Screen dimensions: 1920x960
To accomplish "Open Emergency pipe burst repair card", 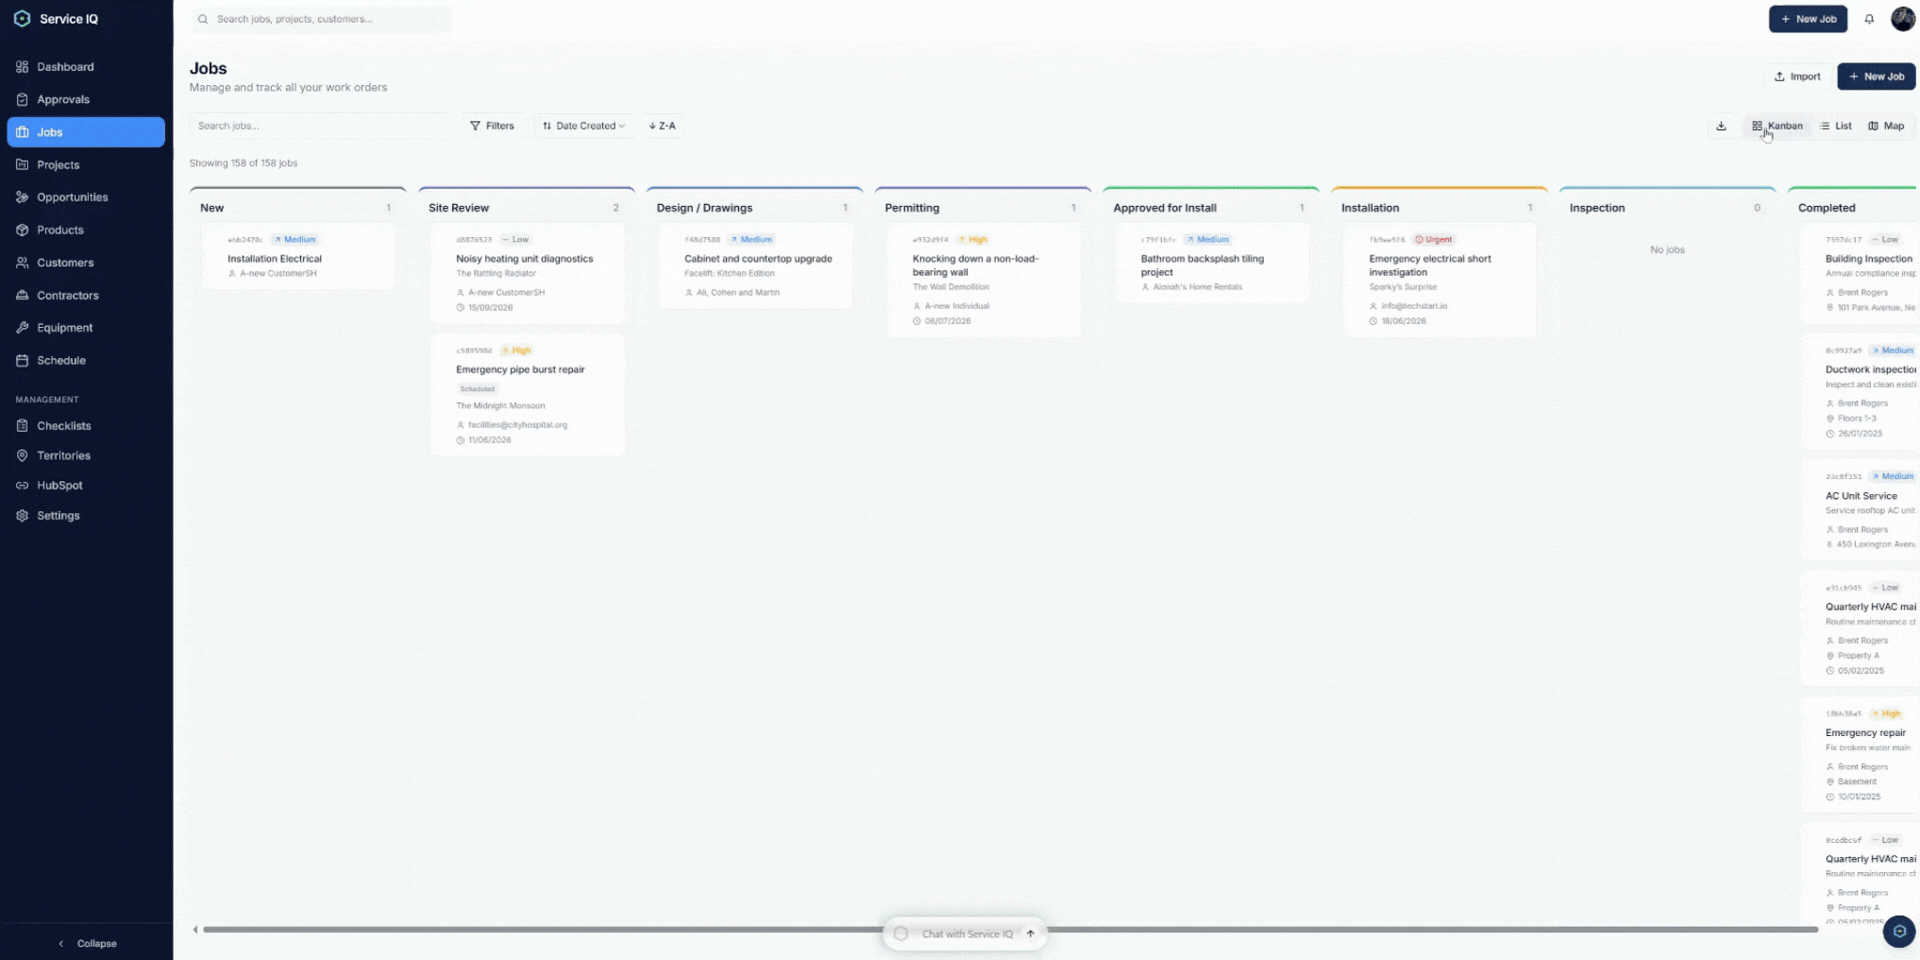I will [x=527, y=394].
